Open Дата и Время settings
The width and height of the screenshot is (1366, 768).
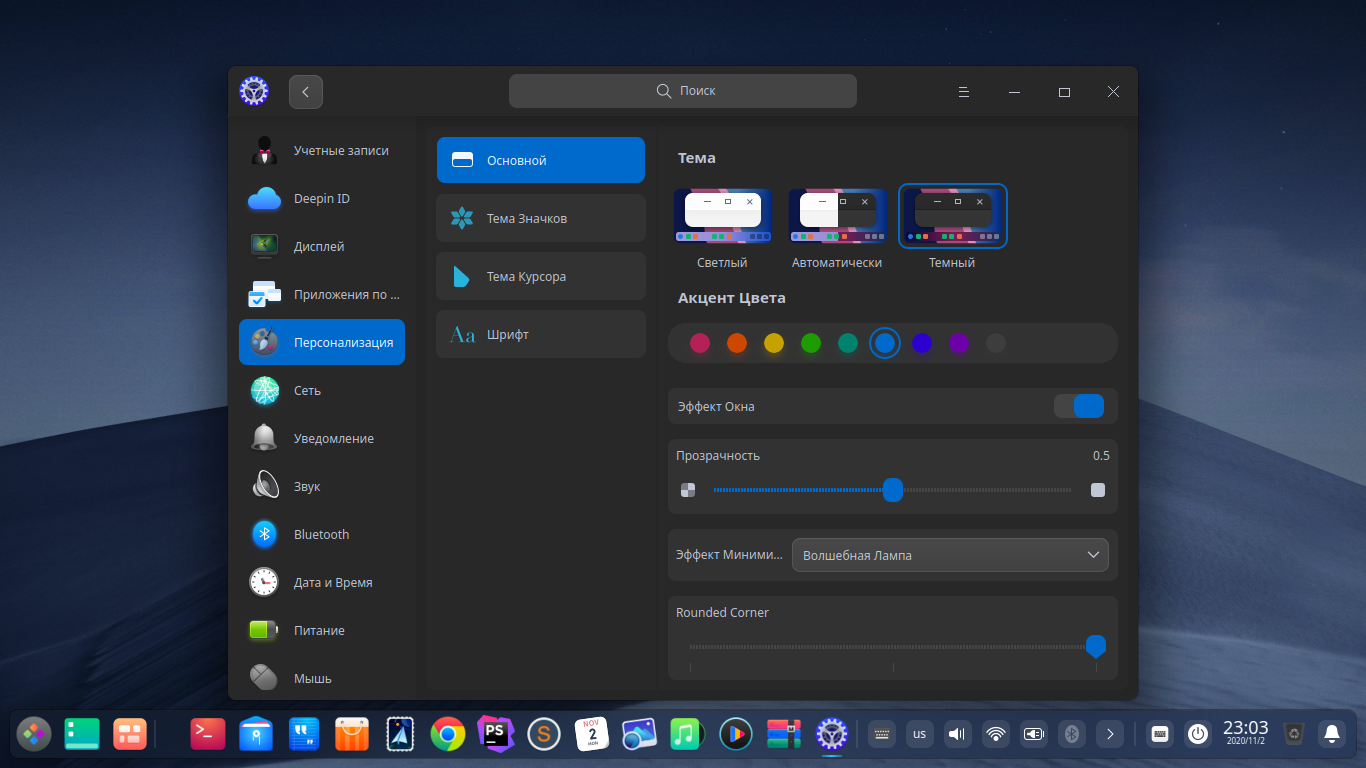coord(322,583)
